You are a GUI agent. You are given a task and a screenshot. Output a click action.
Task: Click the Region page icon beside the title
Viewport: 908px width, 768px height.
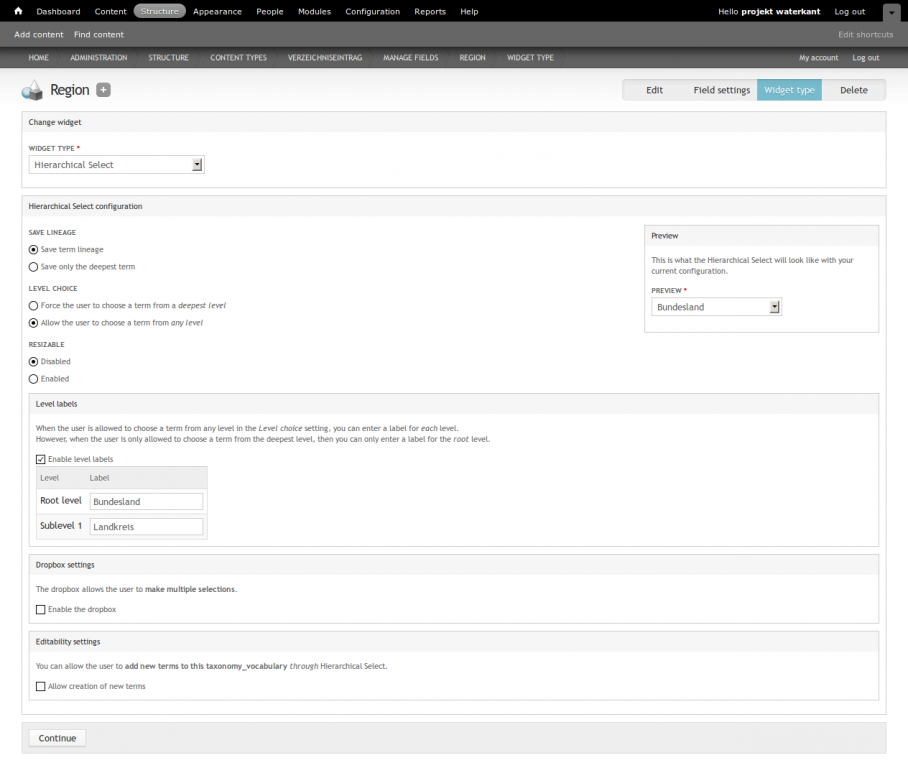click(33, 91)
